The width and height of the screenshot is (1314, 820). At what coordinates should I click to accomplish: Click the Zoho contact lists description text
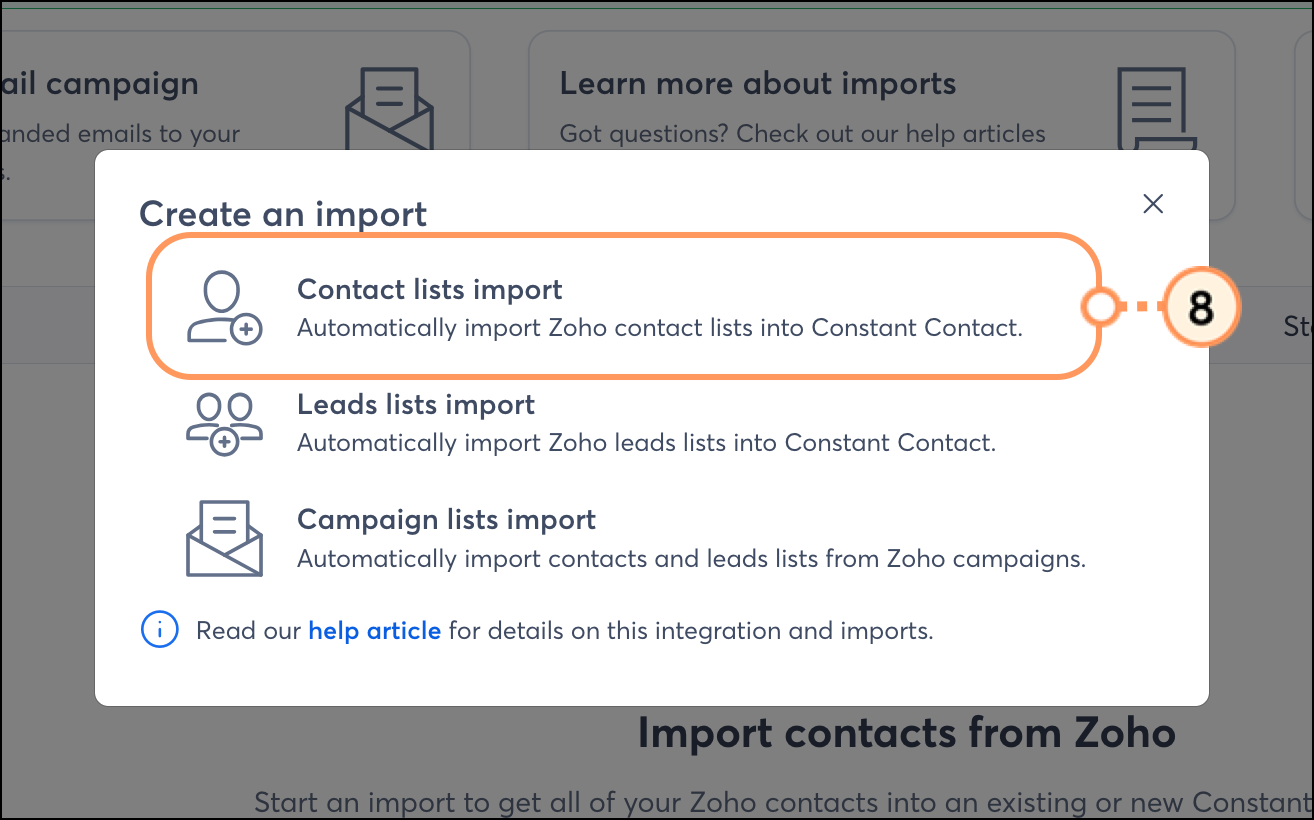(659, 328)
